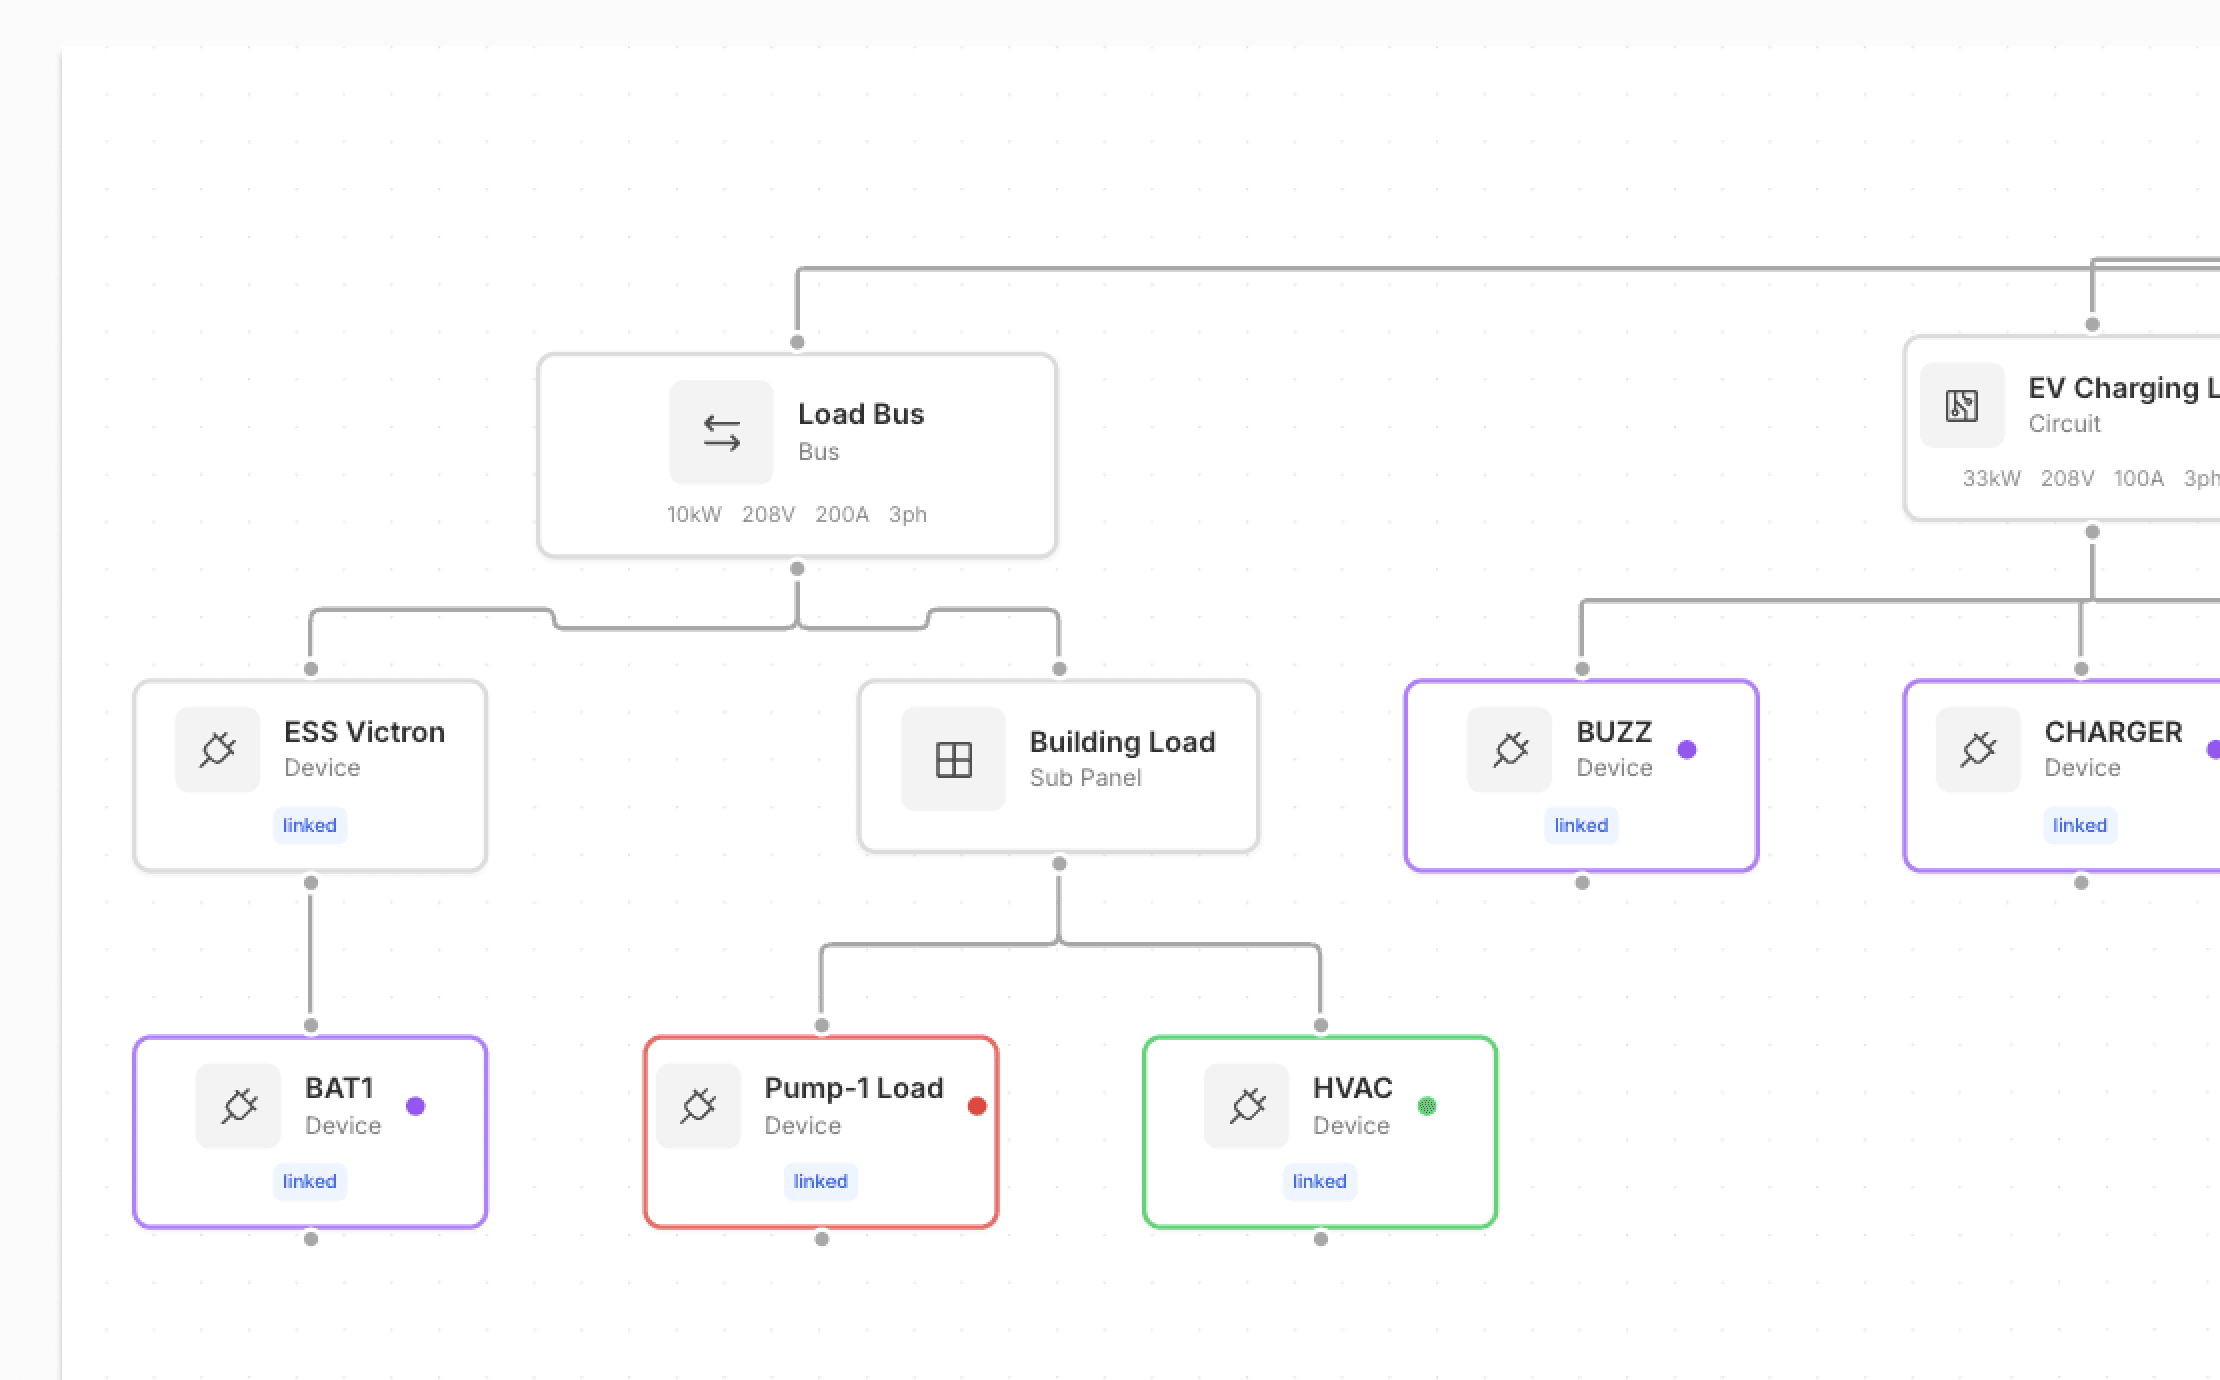
Task: Click the linked badge on Pump-1 Load
Action: coord(820,1181)
